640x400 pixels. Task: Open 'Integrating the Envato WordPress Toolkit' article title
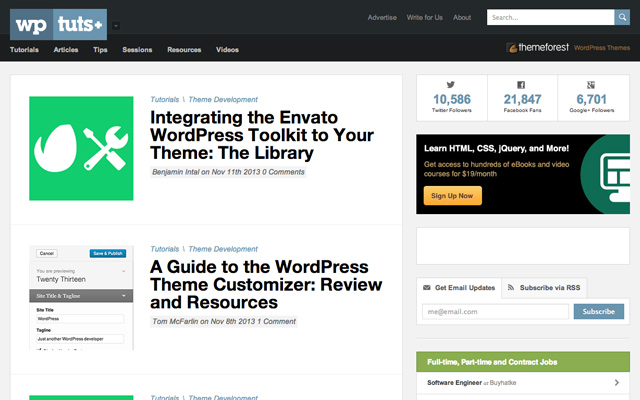(x=262, y=135)
